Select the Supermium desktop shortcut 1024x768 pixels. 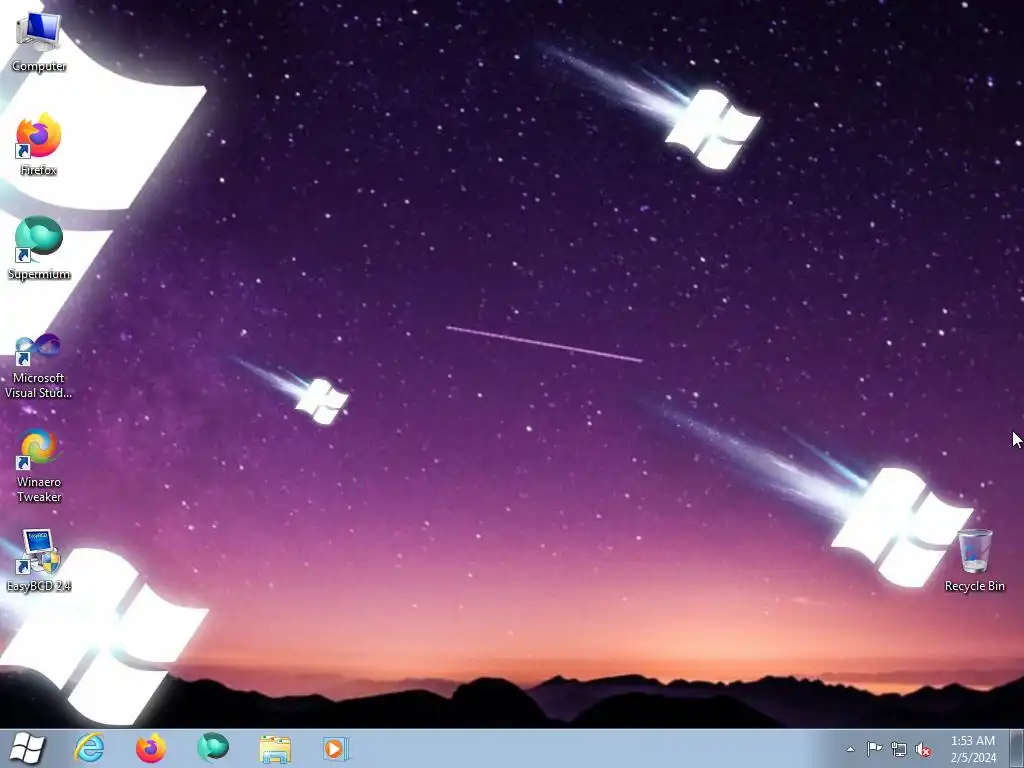pos(39,249)
